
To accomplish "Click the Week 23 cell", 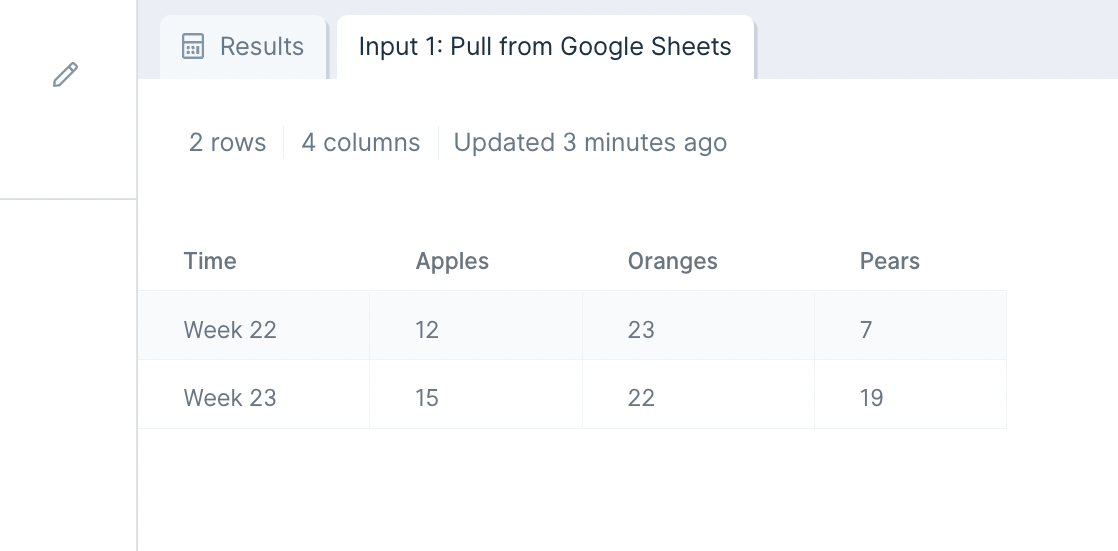I will point(254,394).
